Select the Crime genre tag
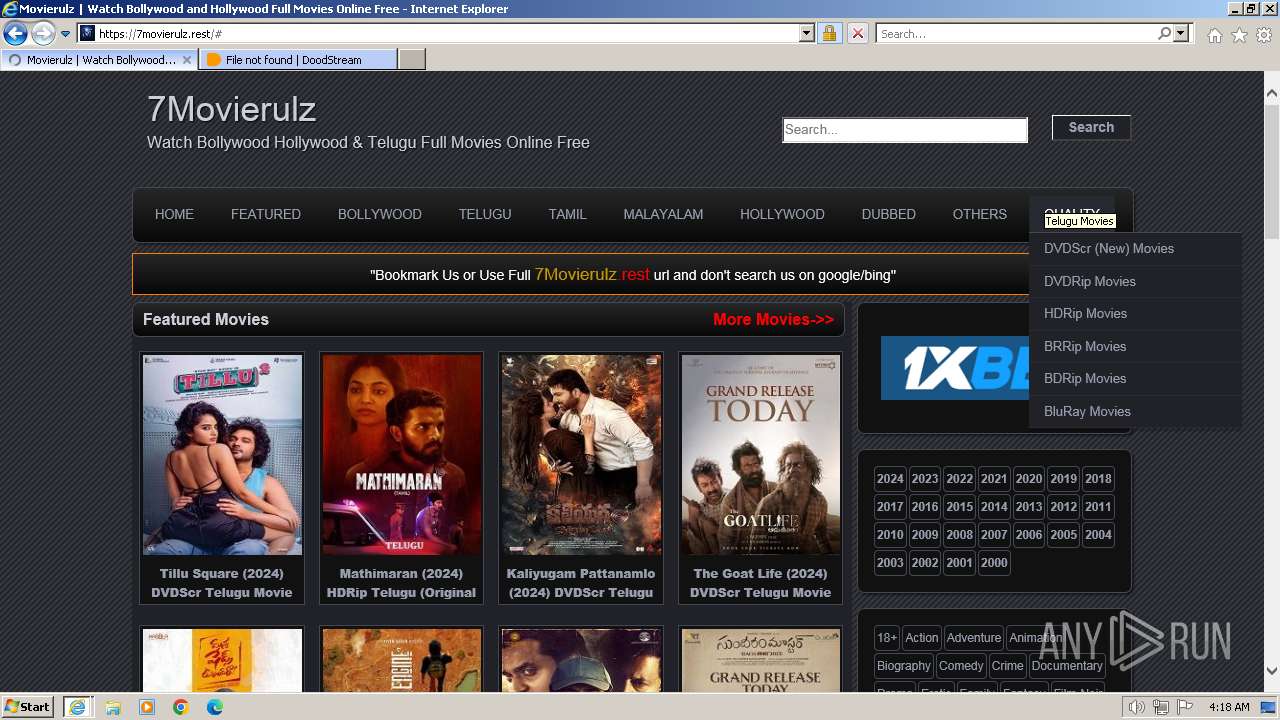This screenshot has height=720, width=1280. click(x=1008, y=666)
